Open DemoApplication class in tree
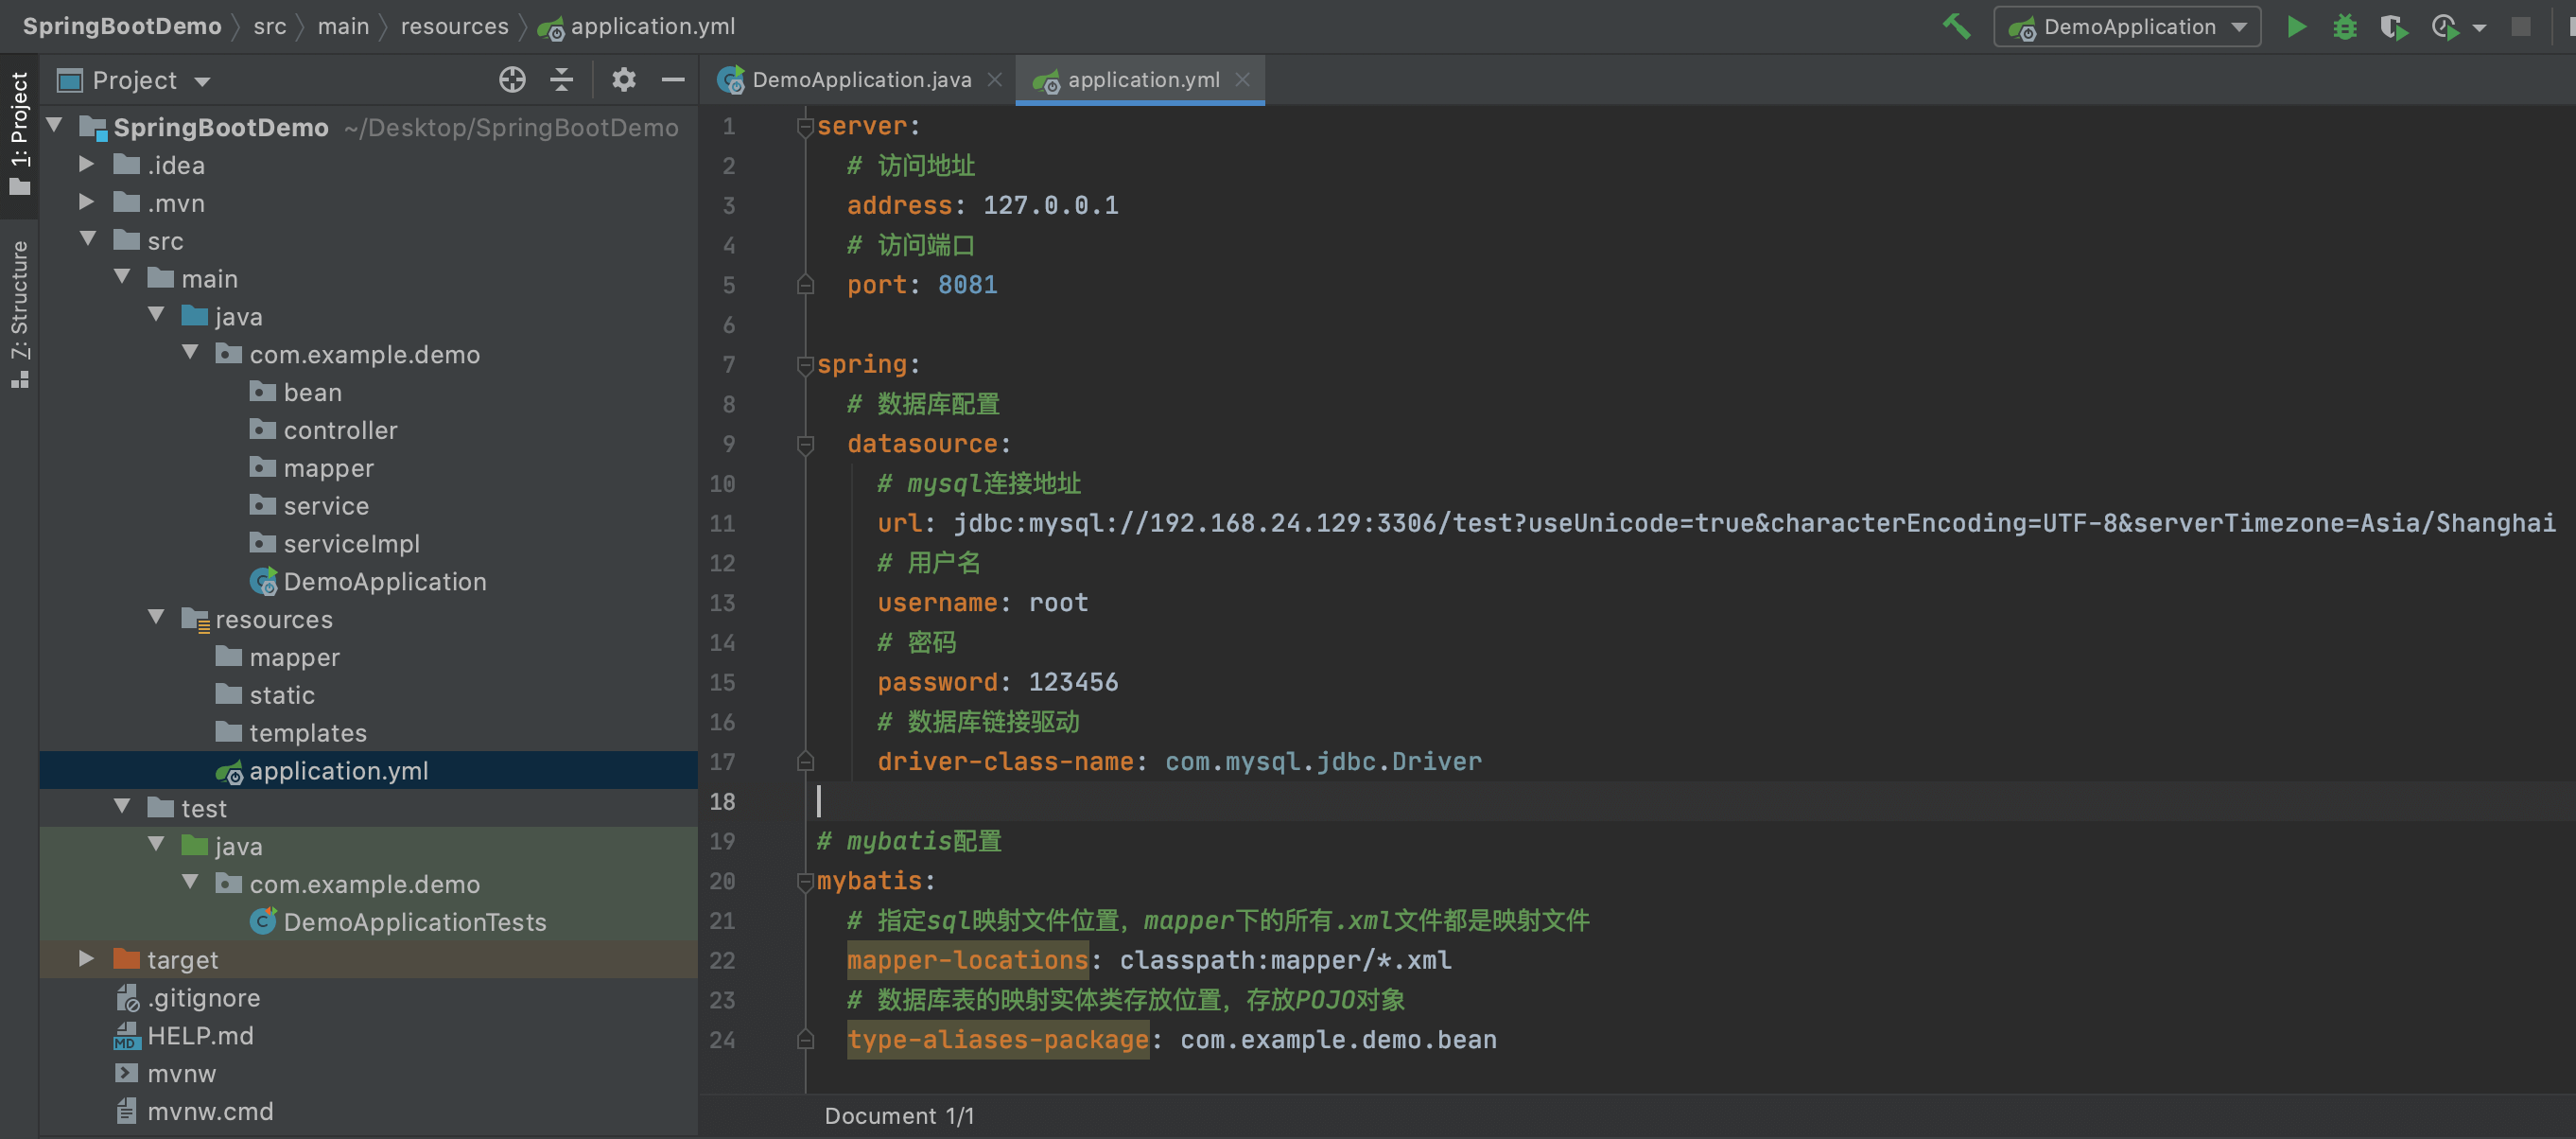The height and width of the screenshot is (1139, 2576). (x=384, y=582)
